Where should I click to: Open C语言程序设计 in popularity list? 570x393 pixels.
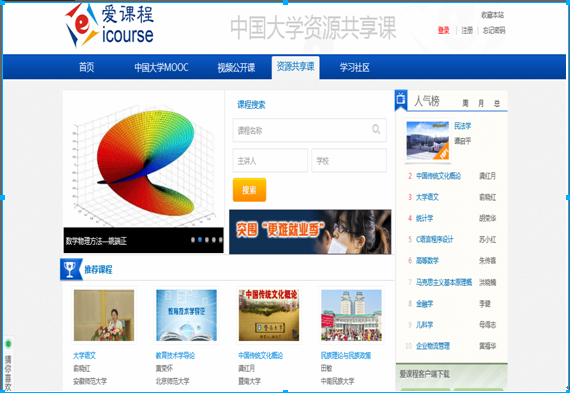pyautogui.click(x=435, y=239)
